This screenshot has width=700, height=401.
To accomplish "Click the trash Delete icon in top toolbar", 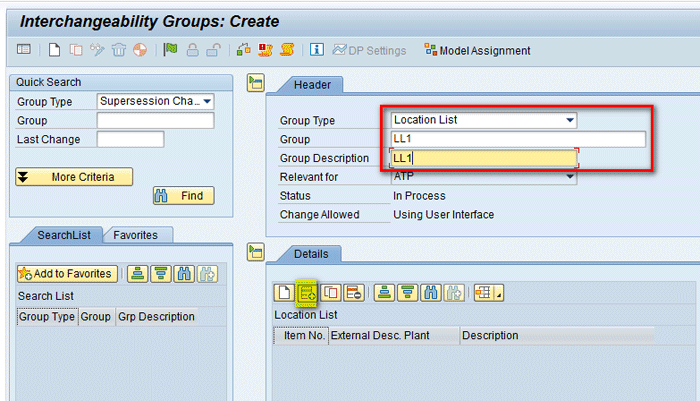I will pos(119,50).
